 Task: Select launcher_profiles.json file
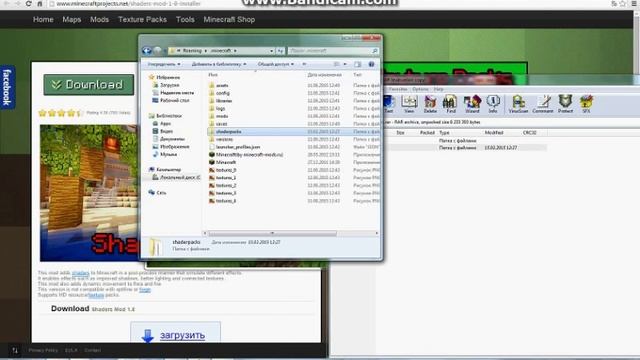[238, 147]
